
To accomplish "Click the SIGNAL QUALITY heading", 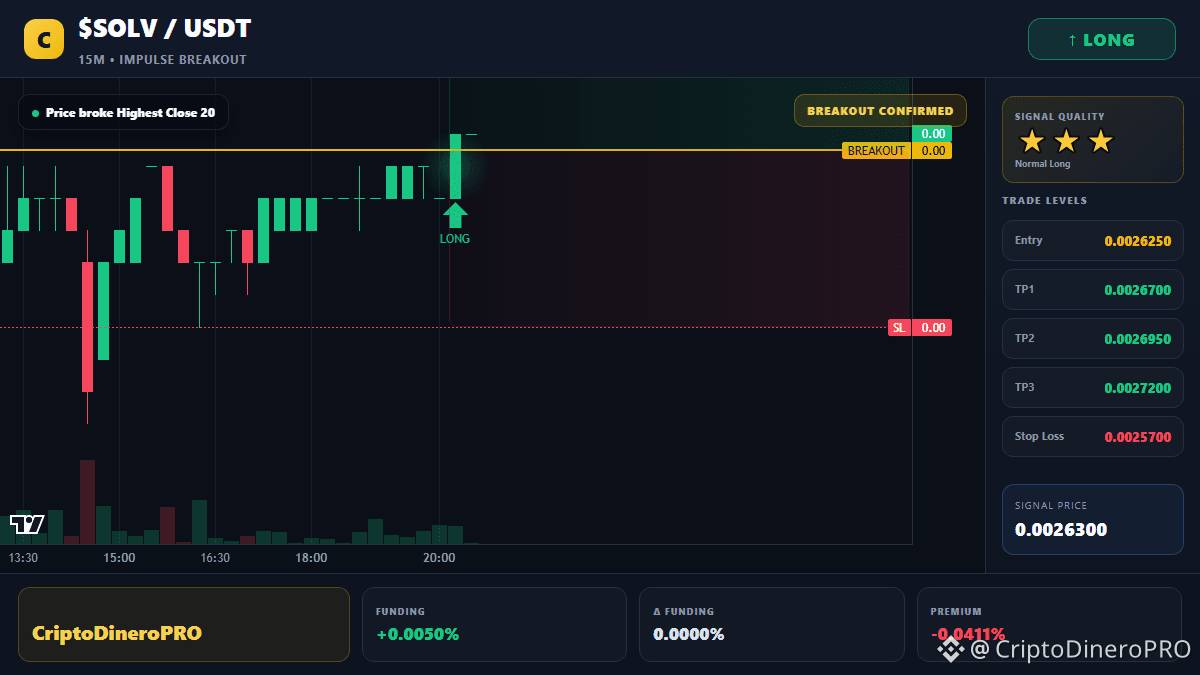I will tap(1059, 117).
